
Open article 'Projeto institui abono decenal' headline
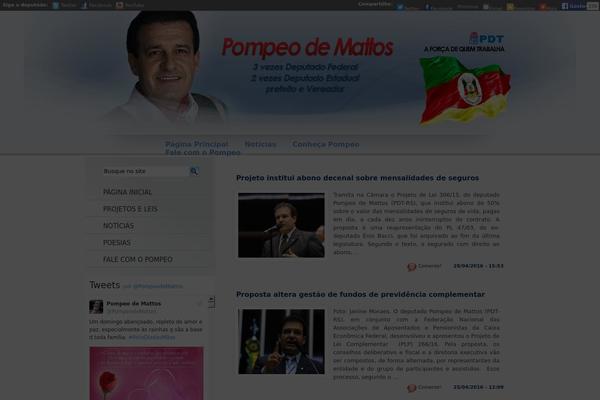357,178
